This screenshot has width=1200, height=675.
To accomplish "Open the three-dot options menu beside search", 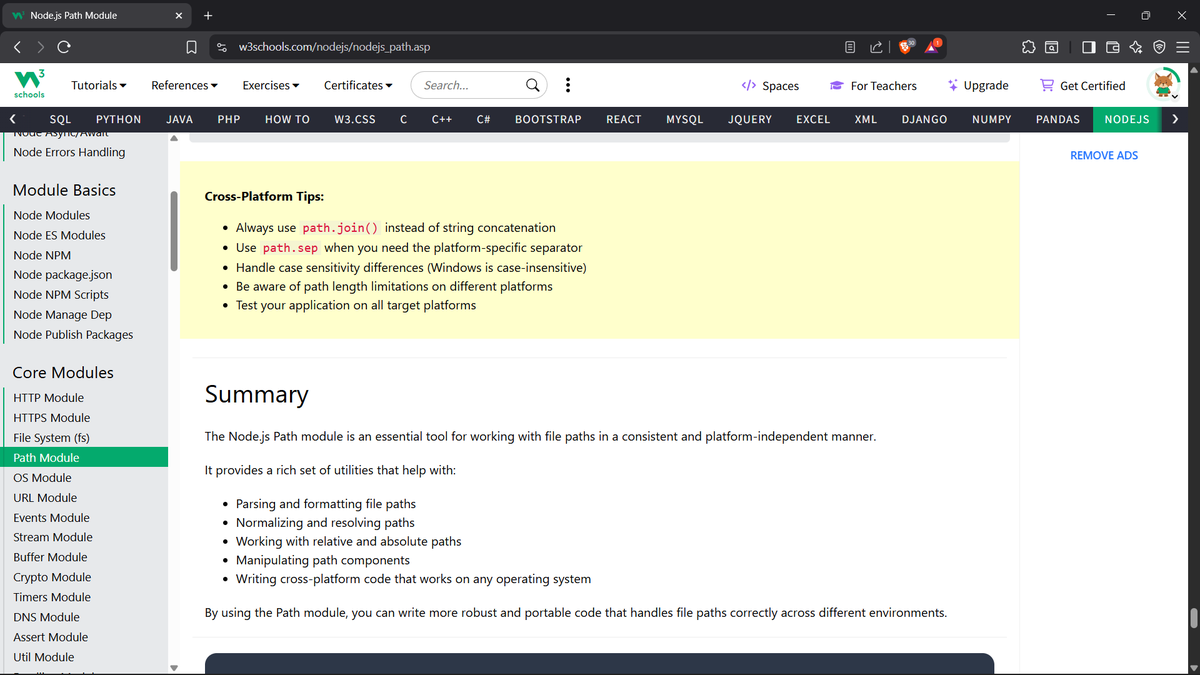I will (567, 85).
